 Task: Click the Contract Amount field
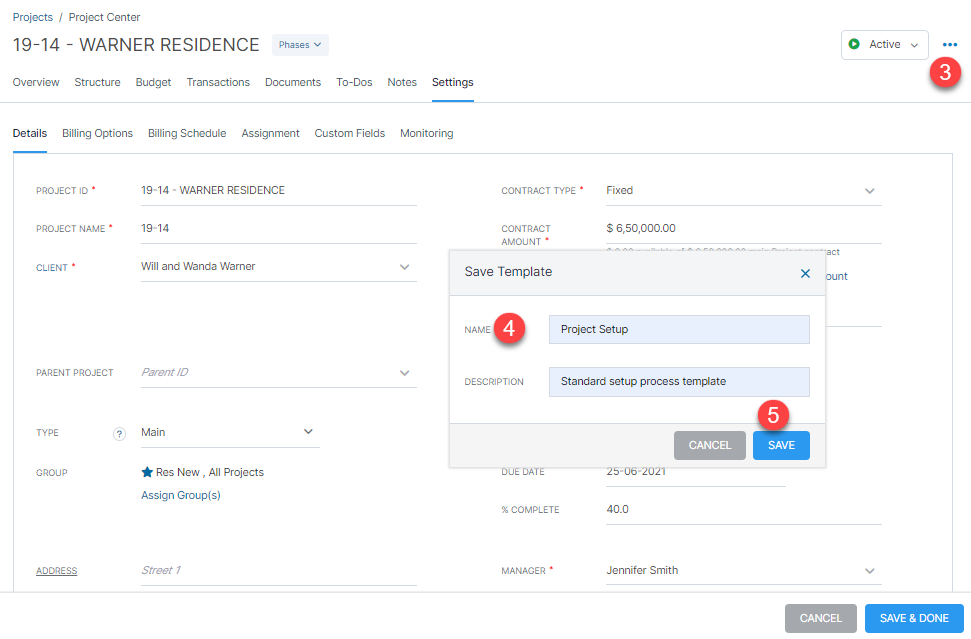744,228
